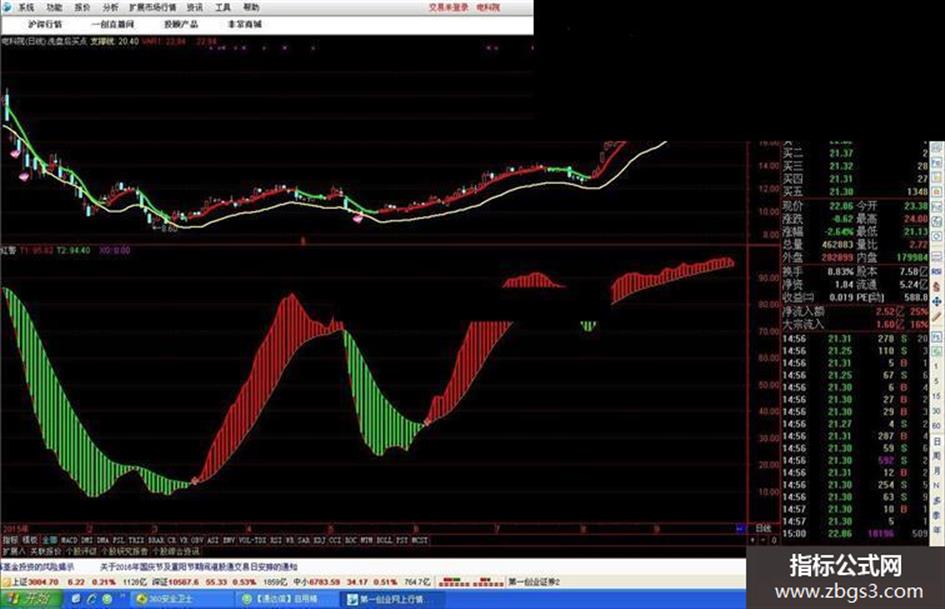Image resolution: width=945 pixels, height=609 pixels.
Task: Switch to monthly 月 period in sidebar
Action: click(937, 470)
